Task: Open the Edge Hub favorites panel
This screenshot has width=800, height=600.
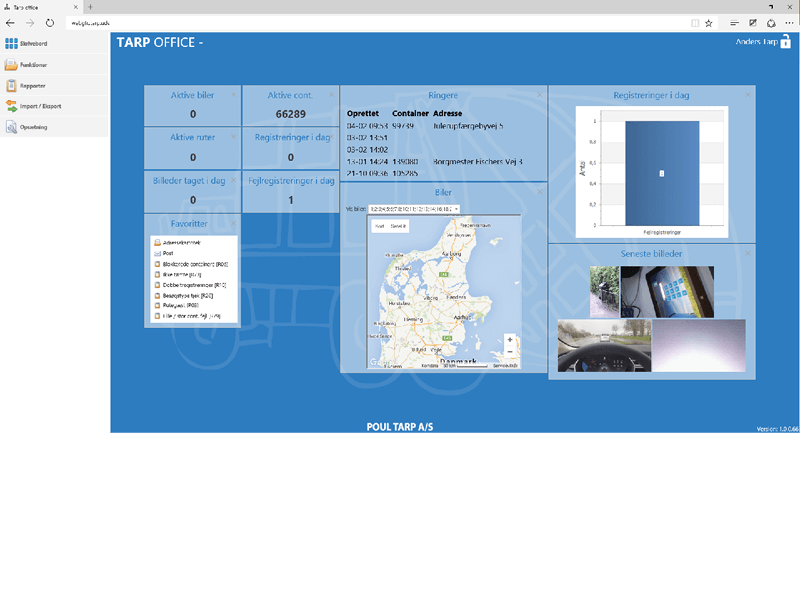Action: click(x=735, y=22)
